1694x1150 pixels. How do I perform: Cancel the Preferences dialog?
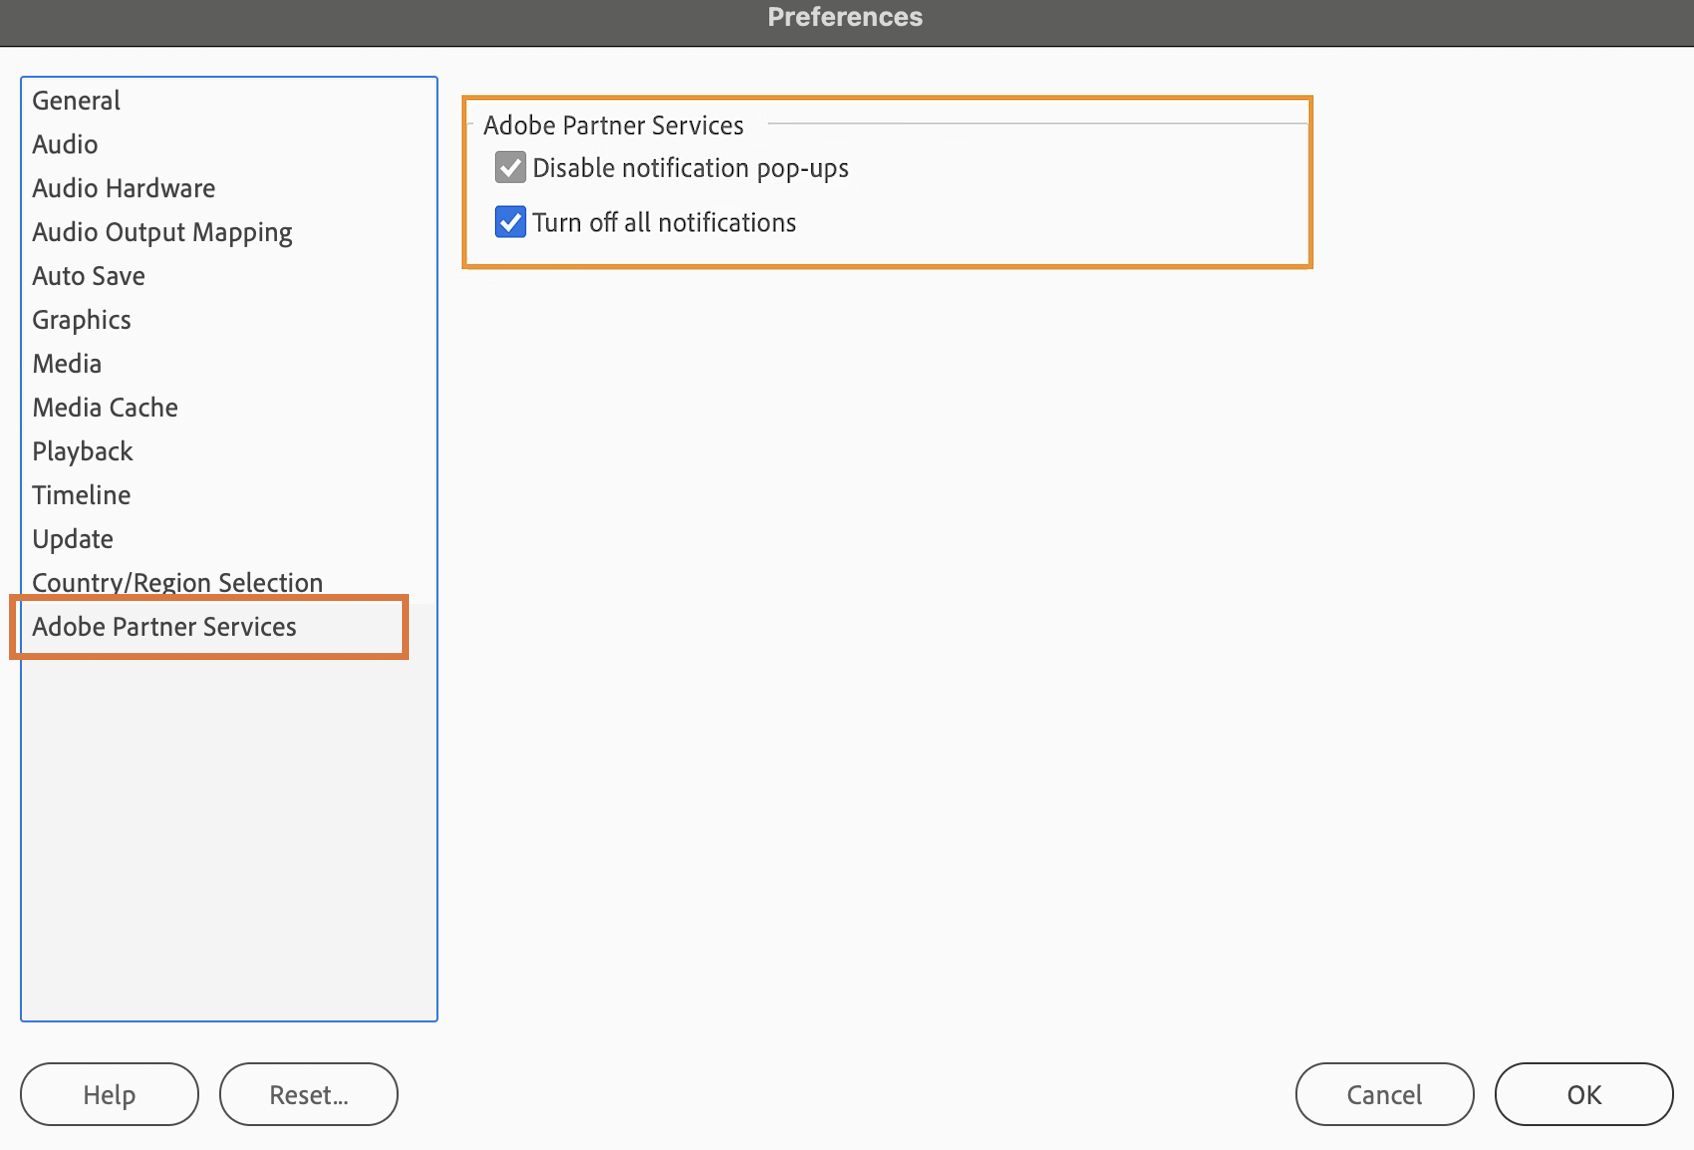[1385, 1094]
